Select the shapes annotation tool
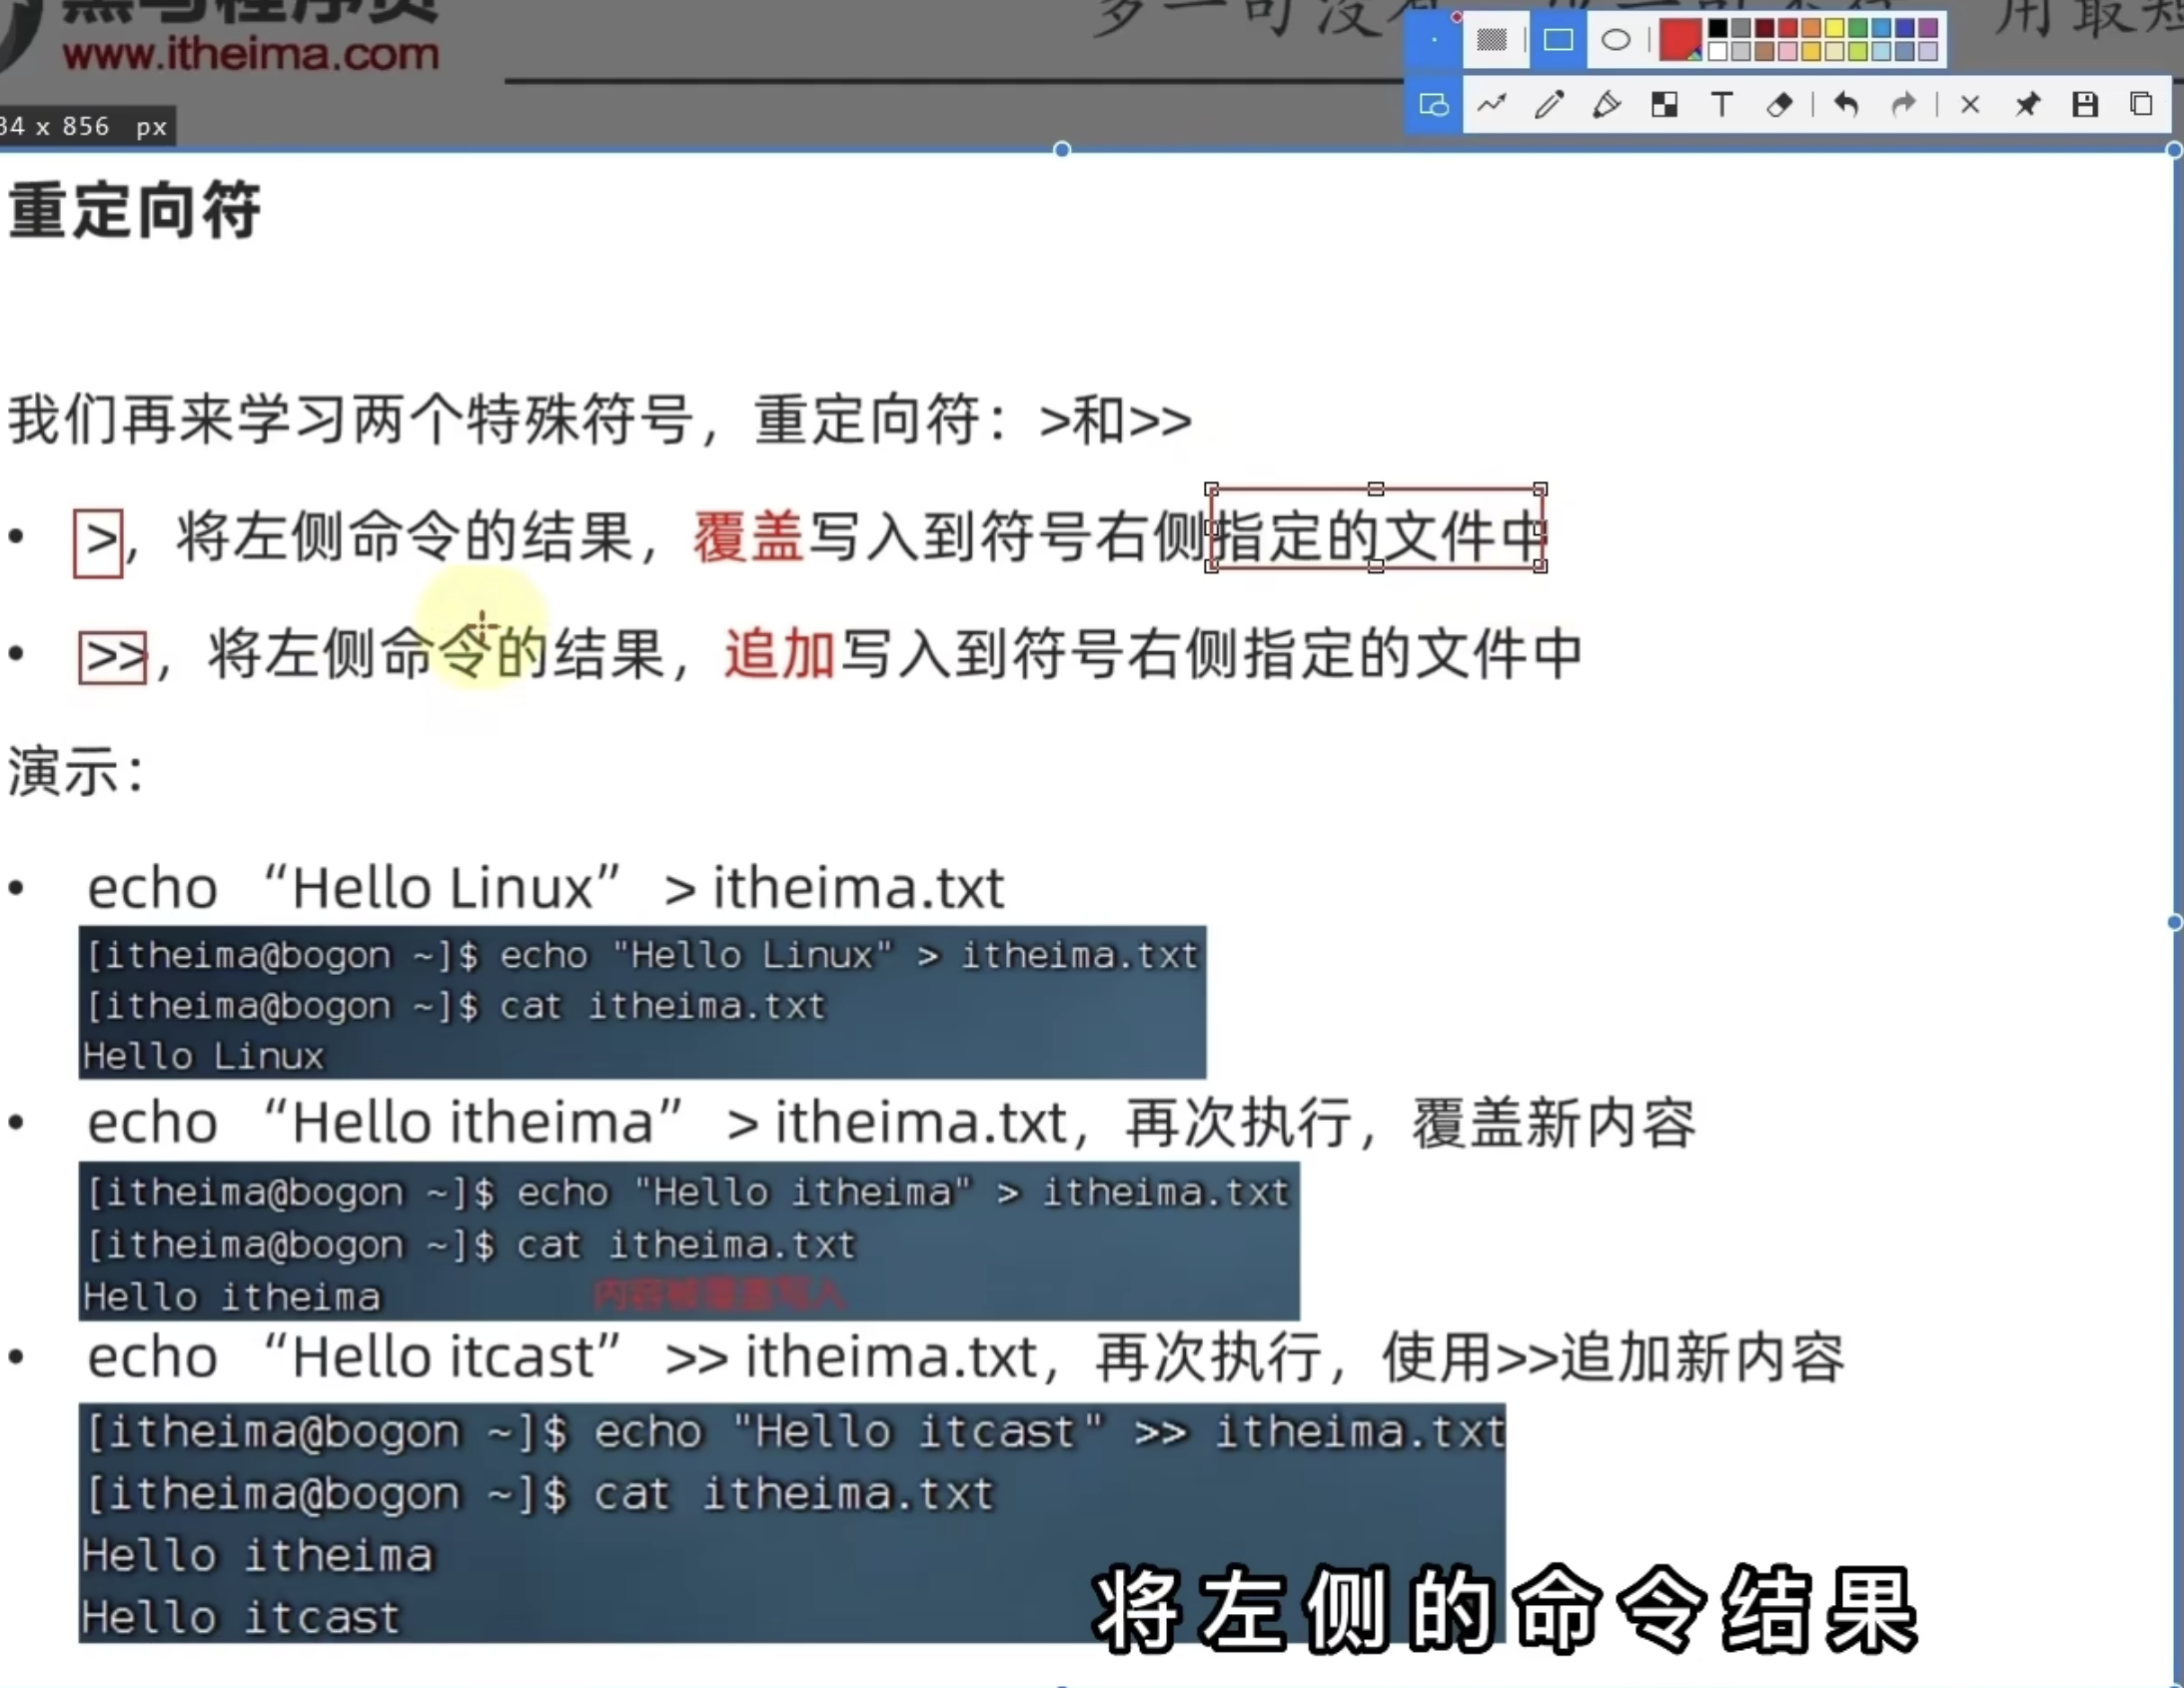This screenshot has height=1688, width=2184. pos(1434,105)
